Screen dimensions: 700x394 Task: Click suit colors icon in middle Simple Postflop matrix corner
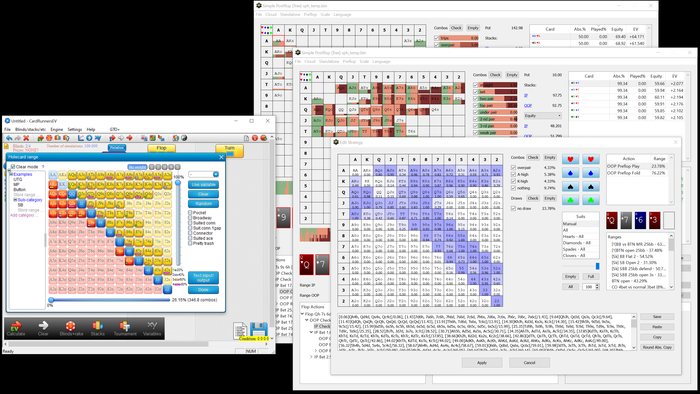coord(305,77)
